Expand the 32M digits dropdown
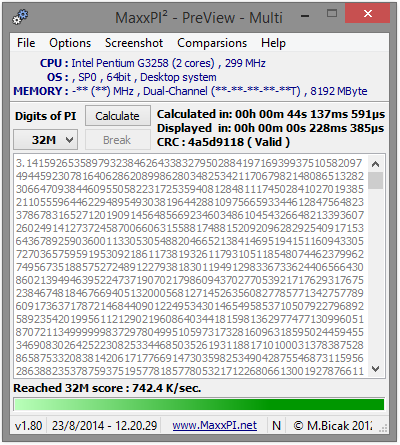This screenshot has height=445, width=400. [x=46, y=140]
